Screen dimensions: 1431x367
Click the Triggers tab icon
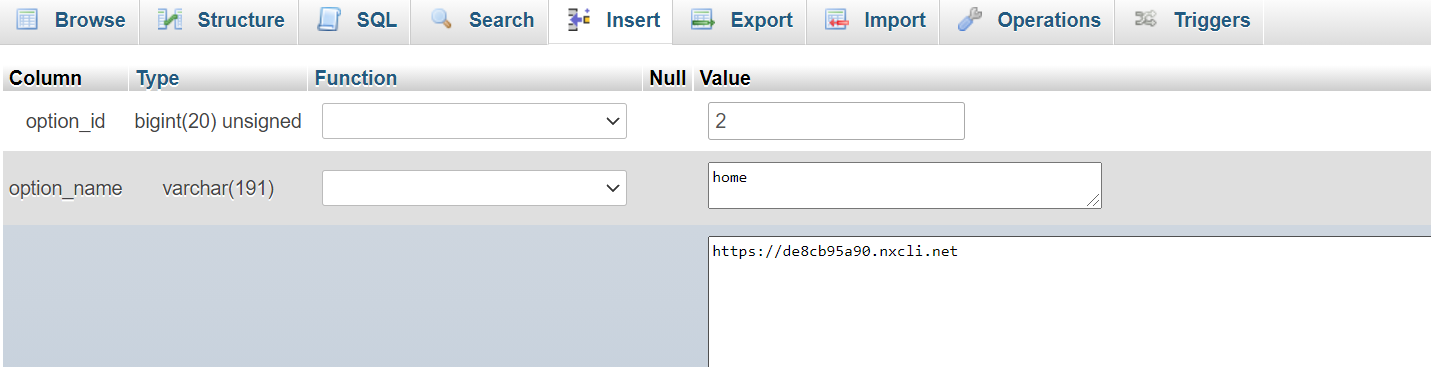click(1146, 20)
